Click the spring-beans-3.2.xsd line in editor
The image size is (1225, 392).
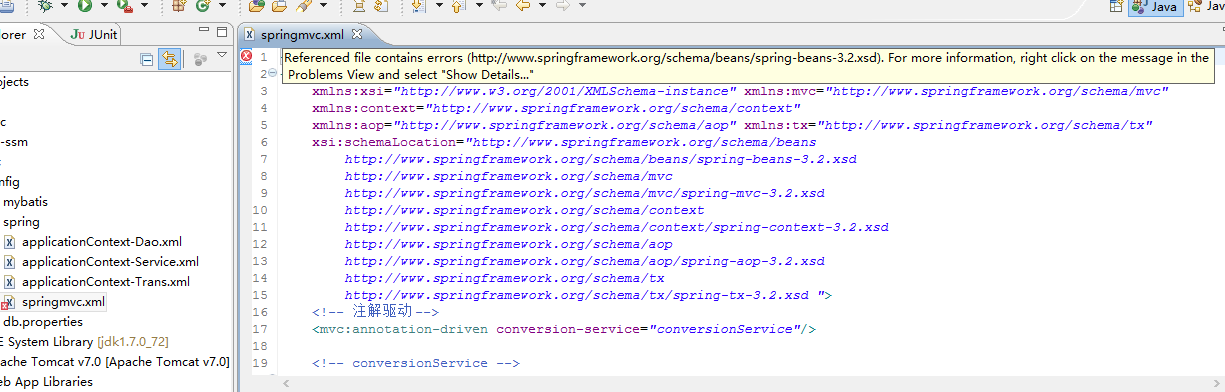[x=601, y=159]
